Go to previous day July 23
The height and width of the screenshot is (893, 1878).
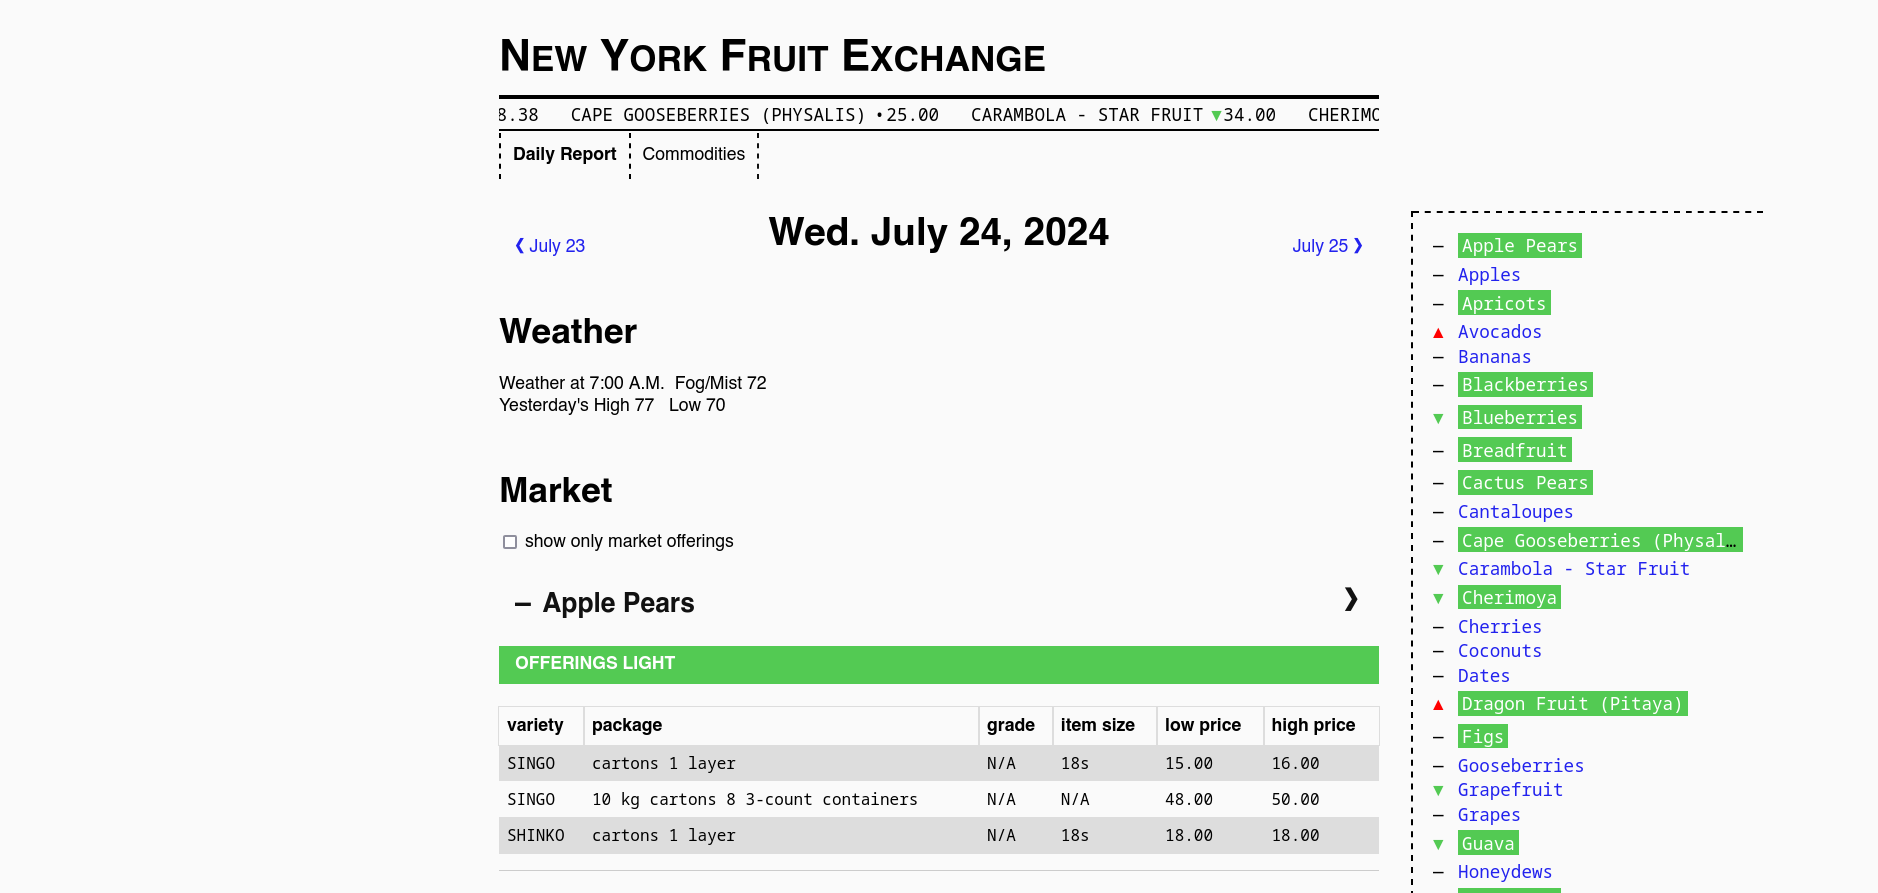click(550, 246)
